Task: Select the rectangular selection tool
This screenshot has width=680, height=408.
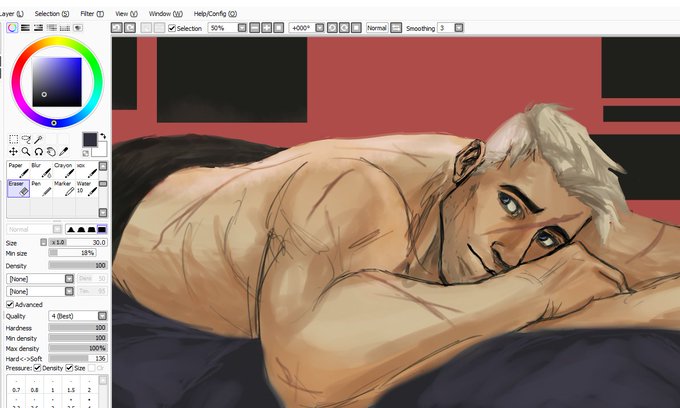Action: [x=13, y=139]
